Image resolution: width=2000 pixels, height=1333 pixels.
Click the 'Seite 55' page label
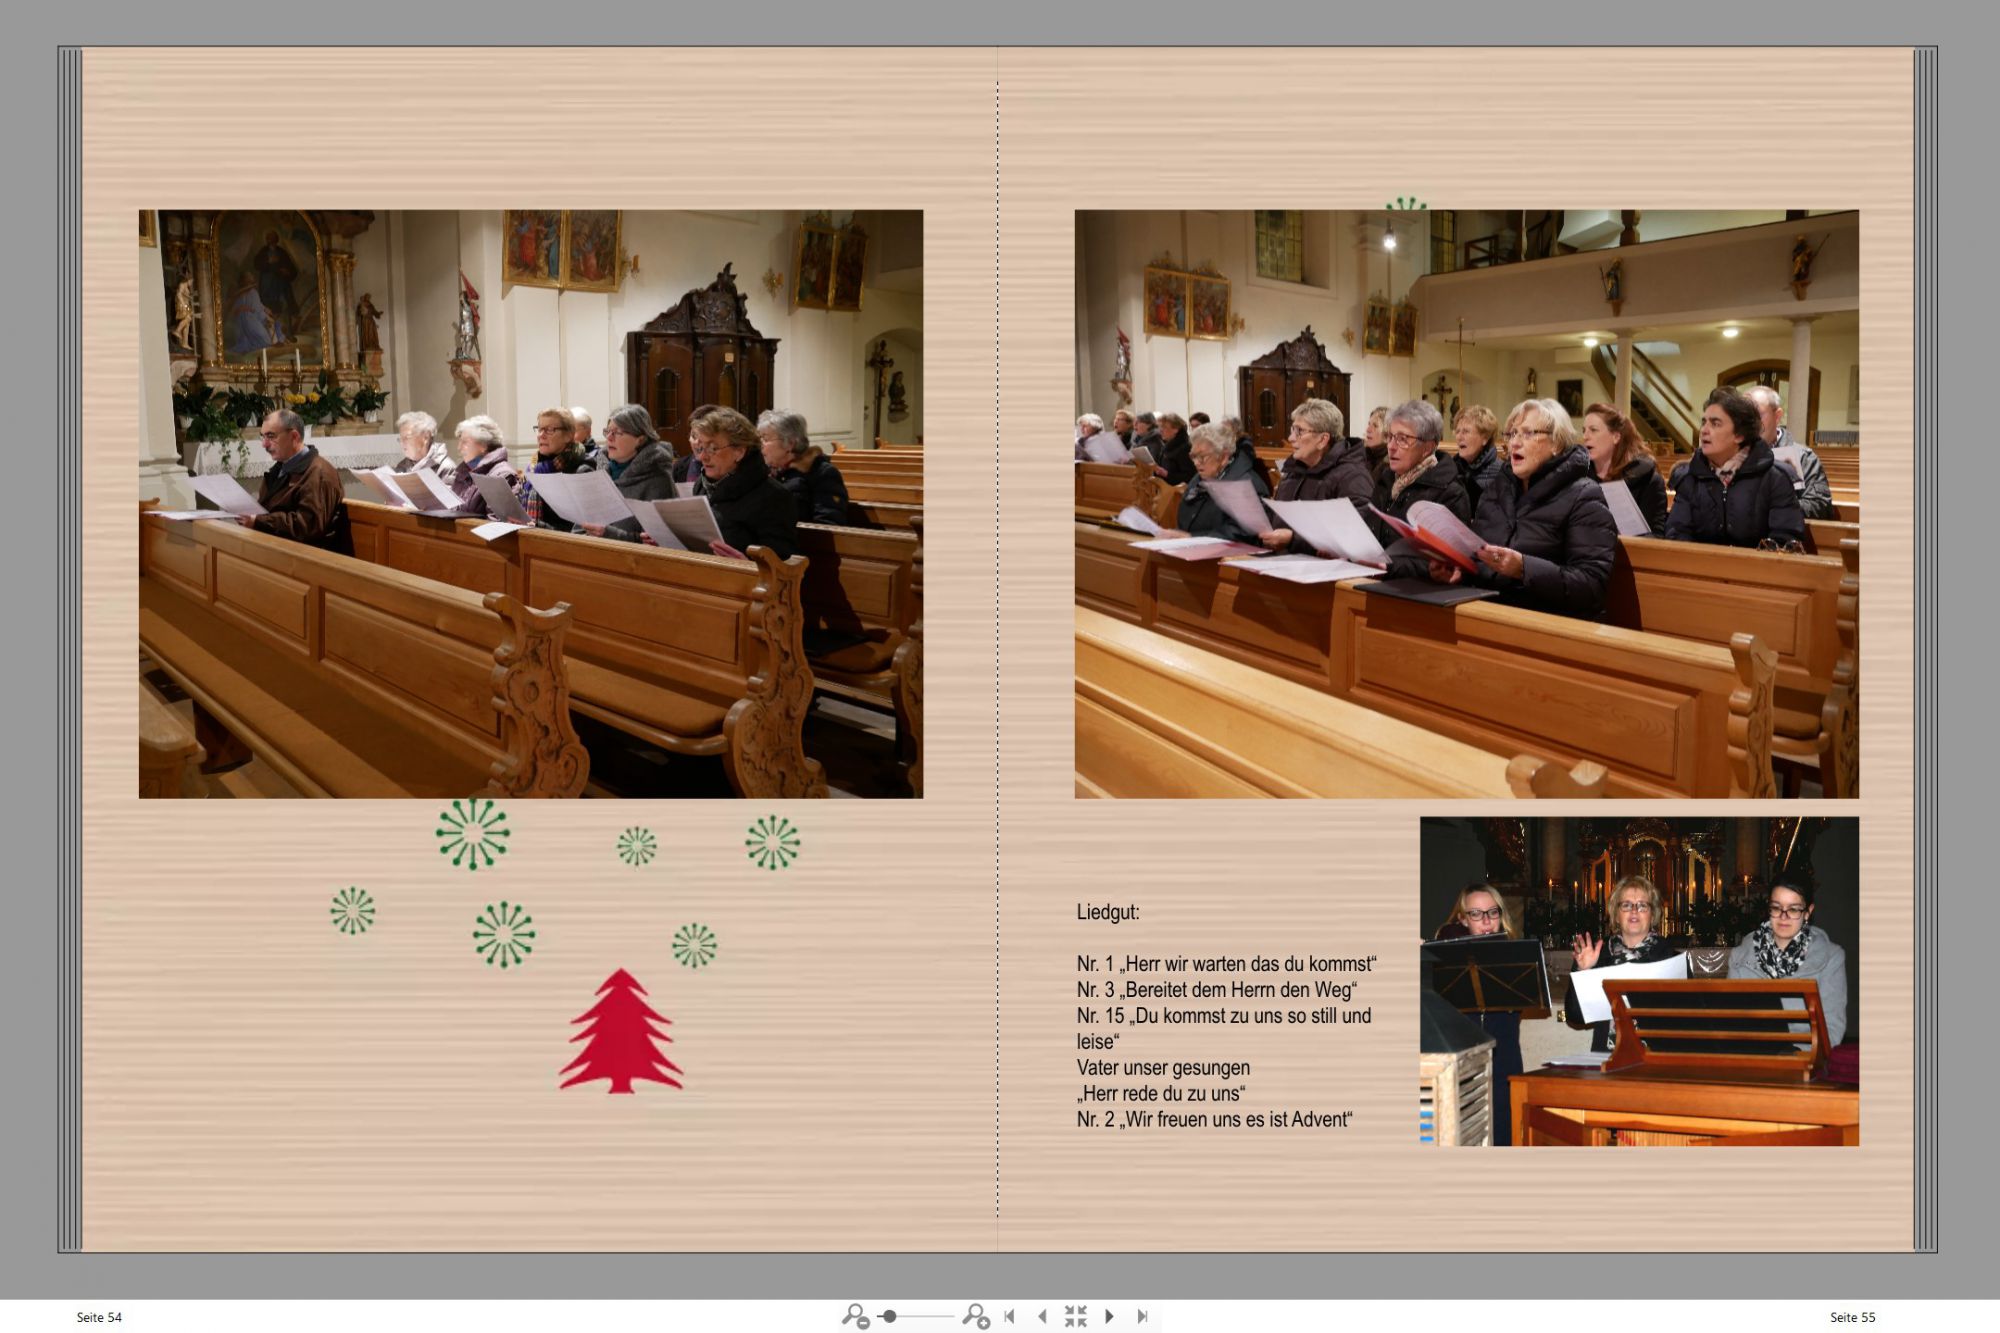click(x=1853, y=1317)
